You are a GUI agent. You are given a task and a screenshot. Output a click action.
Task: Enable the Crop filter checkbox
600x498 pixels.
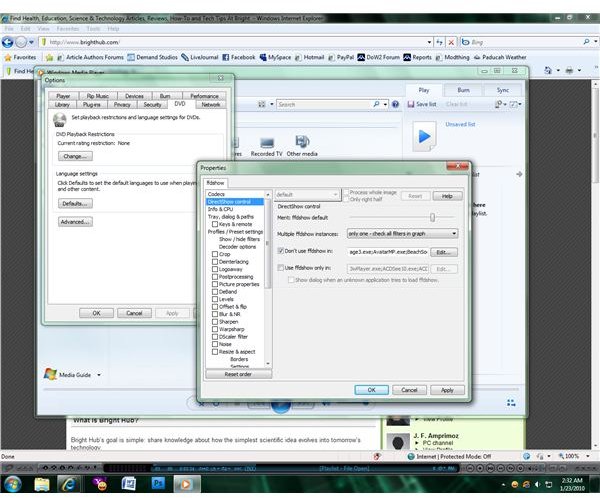[x=215, y=254]
